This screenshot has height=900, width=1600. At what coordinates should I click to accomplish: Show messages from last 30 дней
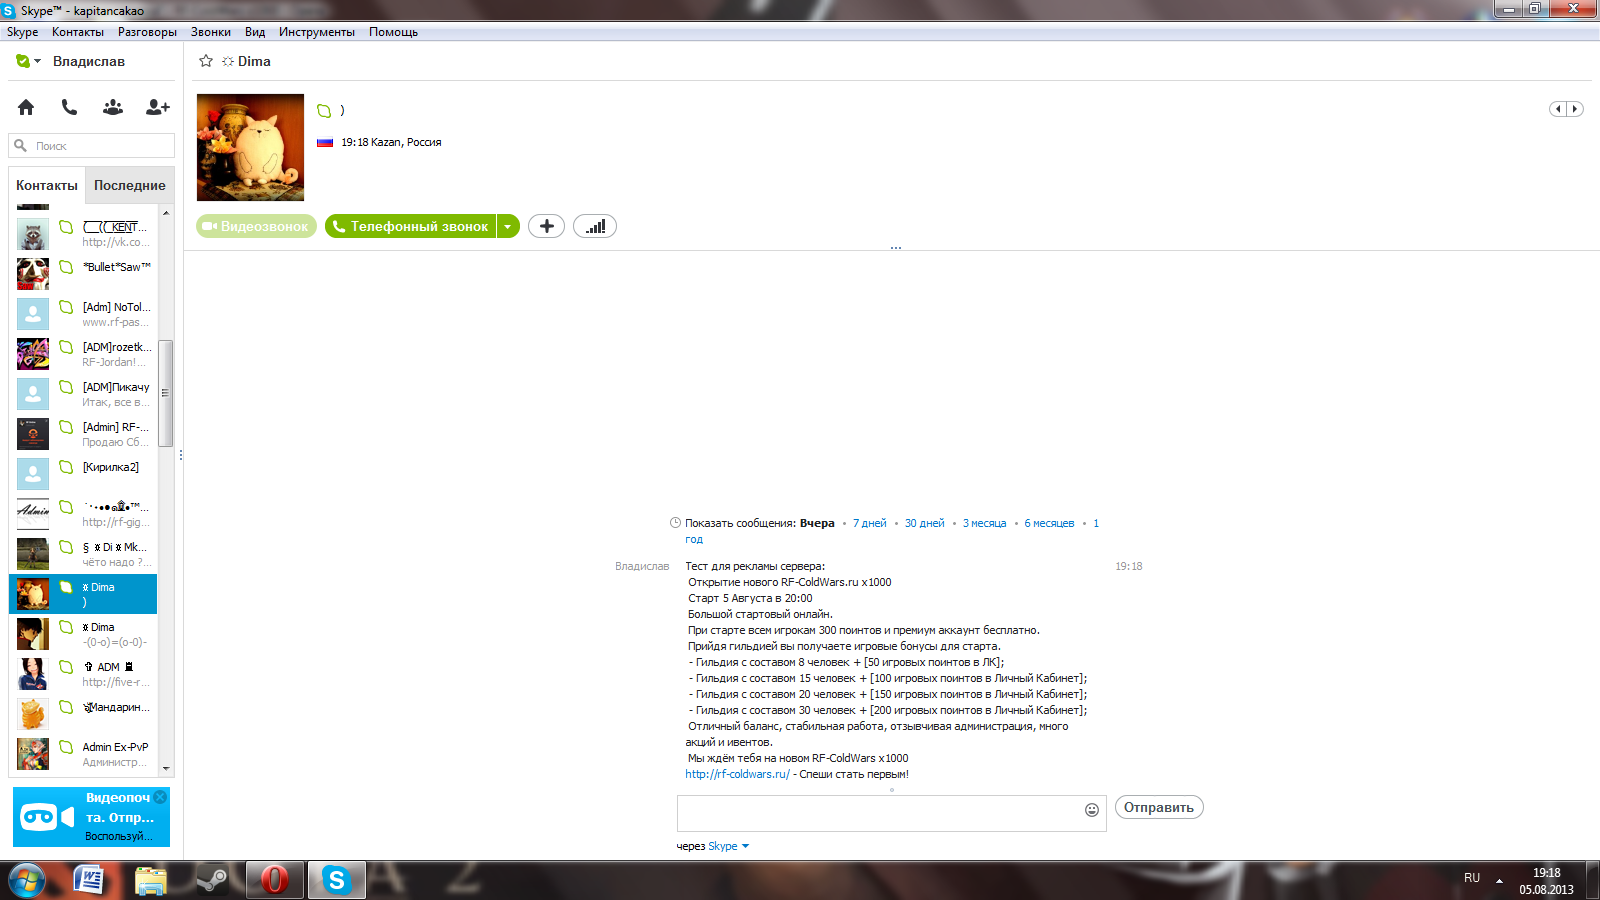coord(924,523)
